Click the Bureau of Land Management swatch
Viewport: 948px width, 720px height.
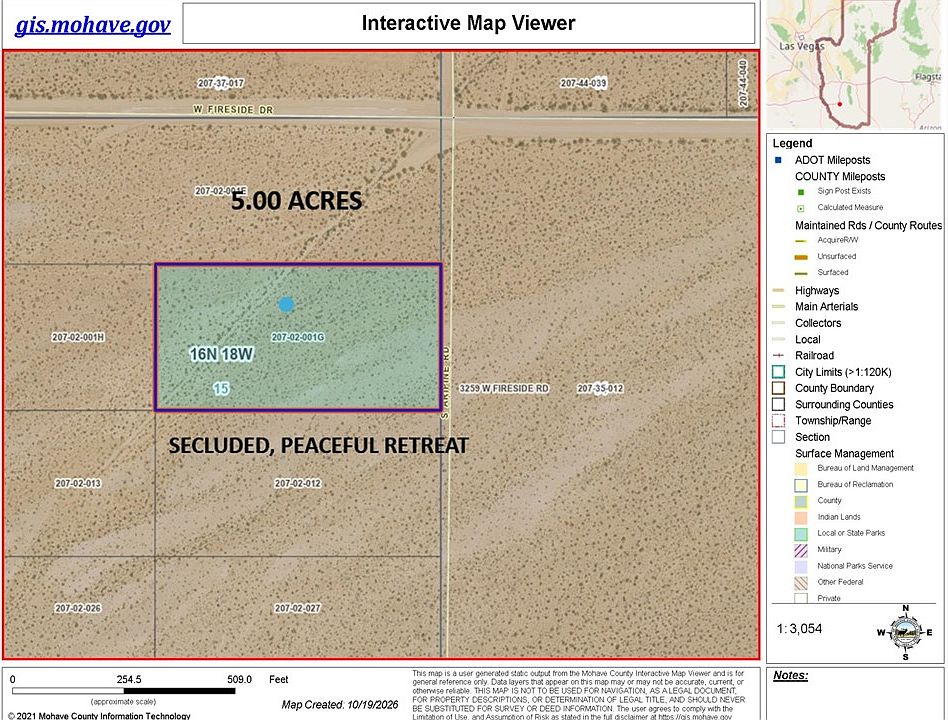pyautogui.click(x=801, y=469)
